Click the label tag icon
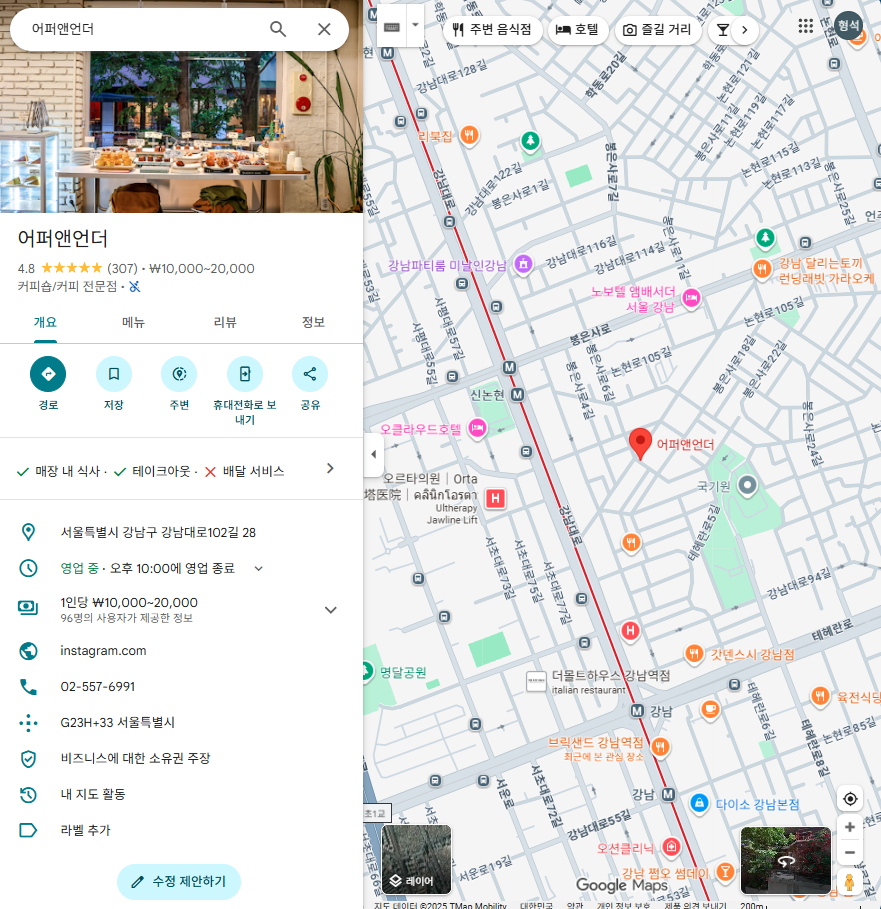This screenshot has width=881, height=909. pyautogui.click(x=28, y=830)
